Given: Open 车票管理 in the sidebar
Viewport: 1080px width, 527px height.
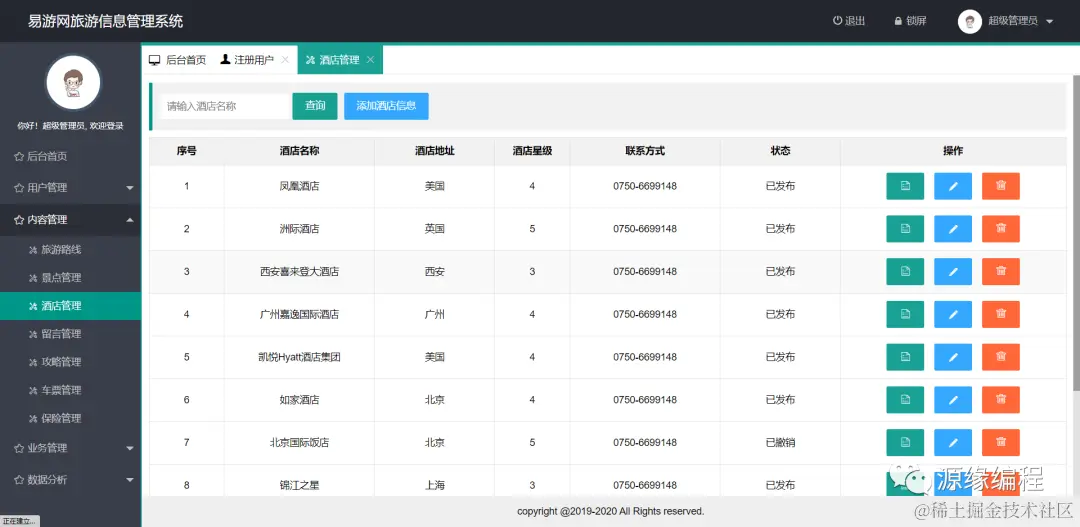Looking at the screenshot, I should 70,390.
